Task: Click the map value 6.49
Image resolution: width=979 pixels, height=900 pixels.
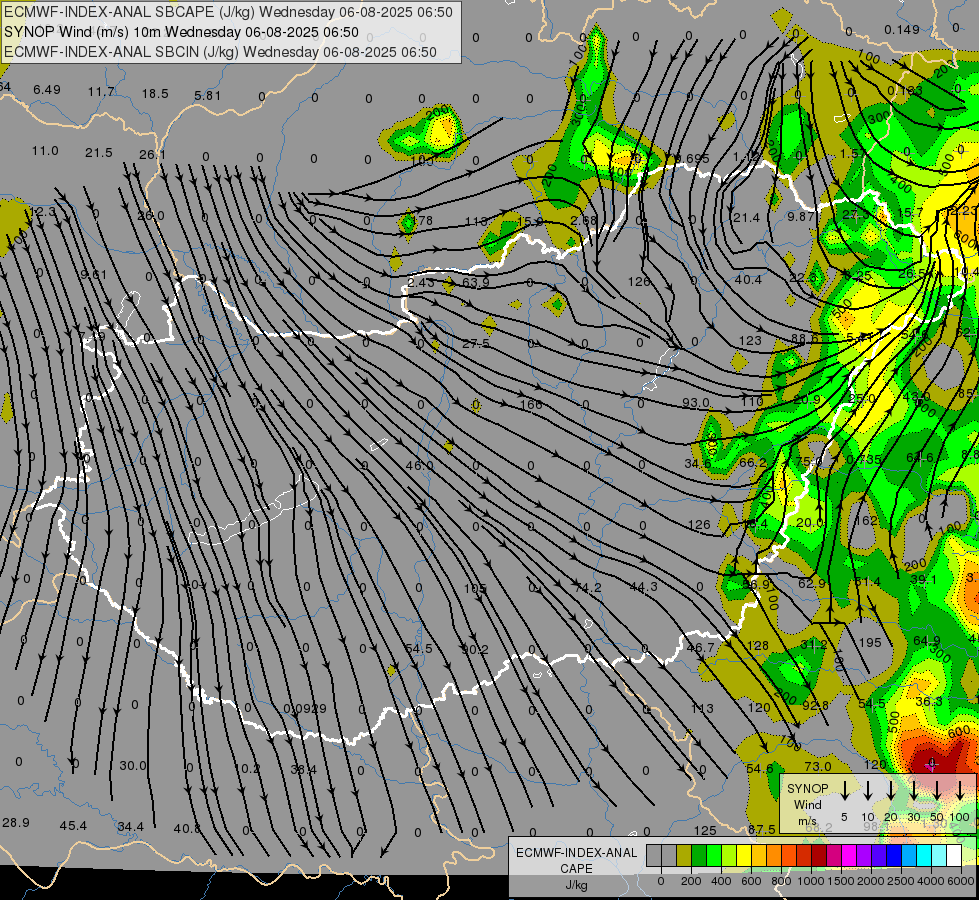Action: 47,90
